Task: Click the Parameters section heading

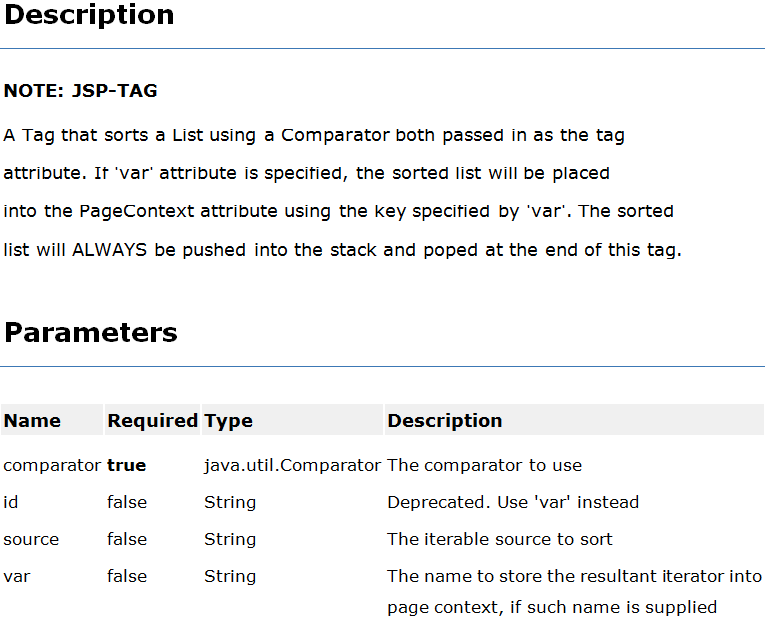Action: point(91,333)
